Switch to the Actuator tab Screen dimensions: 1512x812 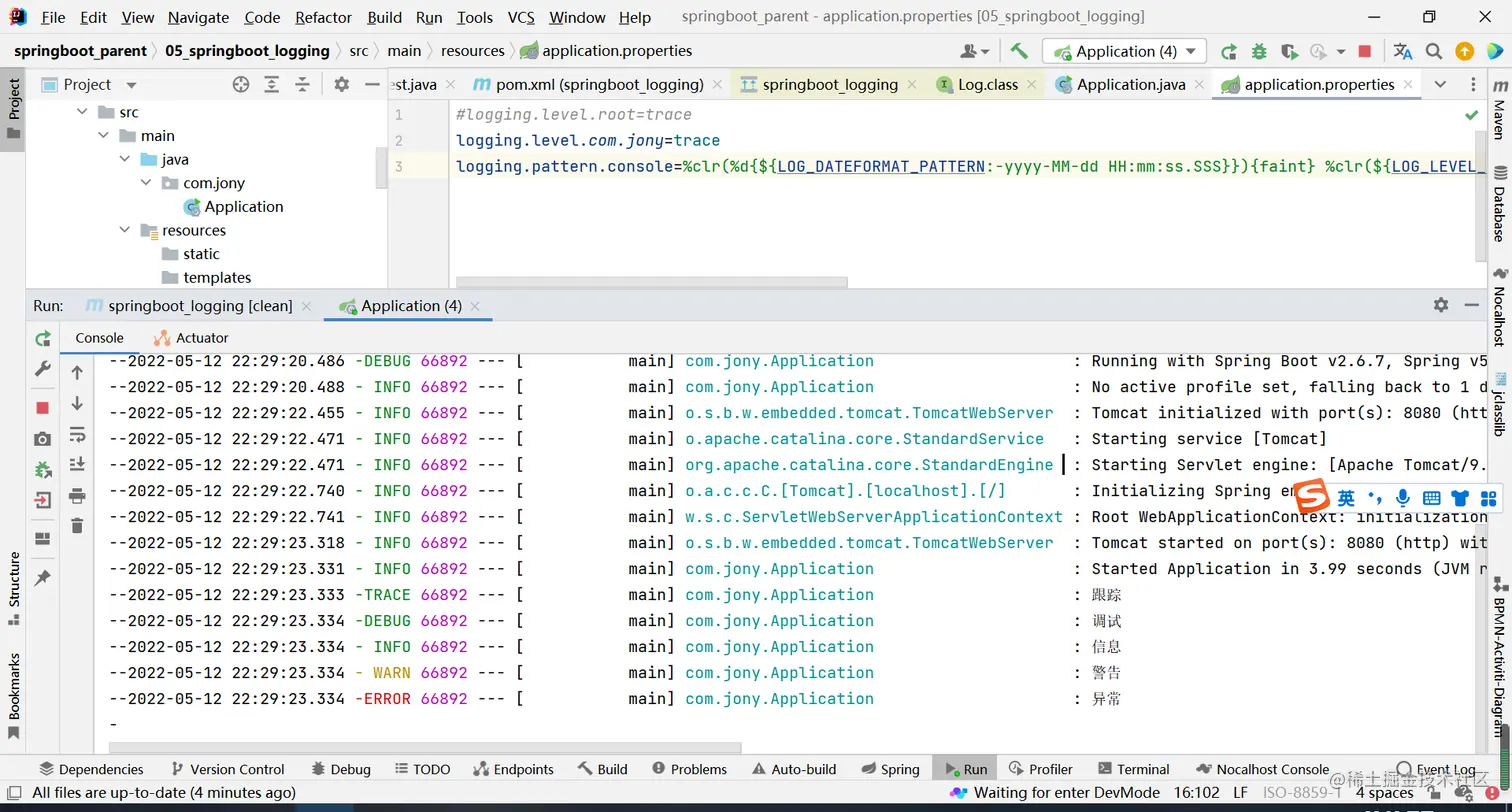(191, 338)
